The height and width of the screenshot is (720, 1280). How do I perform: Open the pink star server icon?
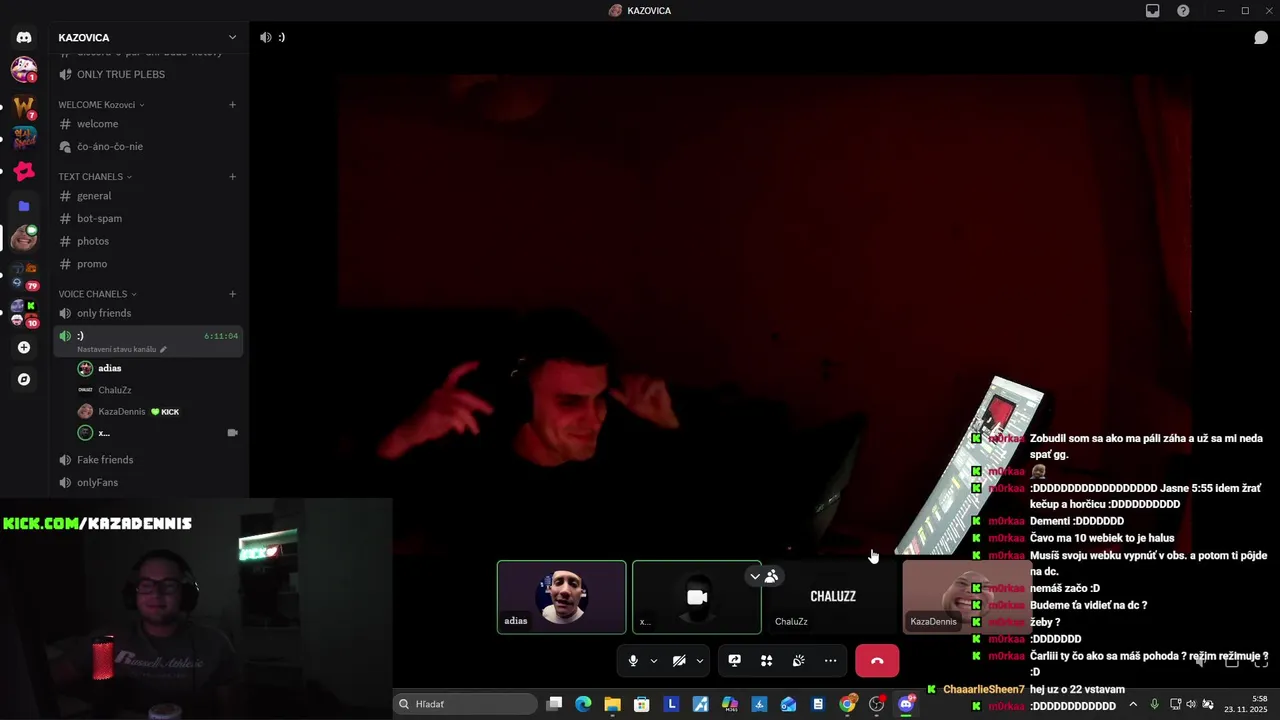tap(24, 172)
